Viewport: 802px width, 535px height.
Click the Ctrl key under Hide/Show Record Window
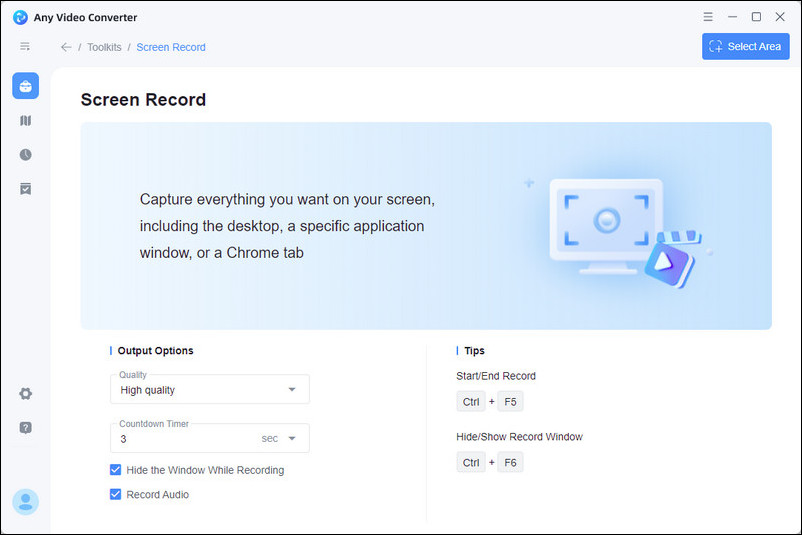click(x=471, y=462)
